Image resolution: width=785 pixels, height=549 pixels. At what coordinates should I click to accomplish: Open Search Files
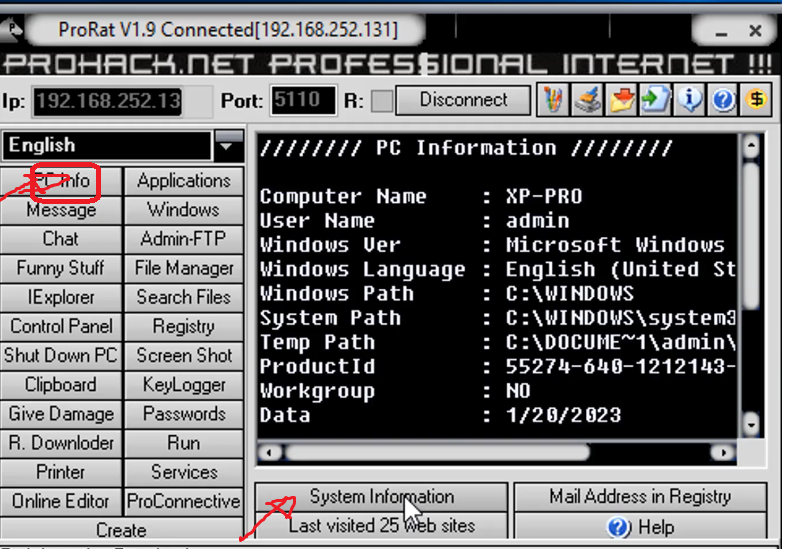184,298
